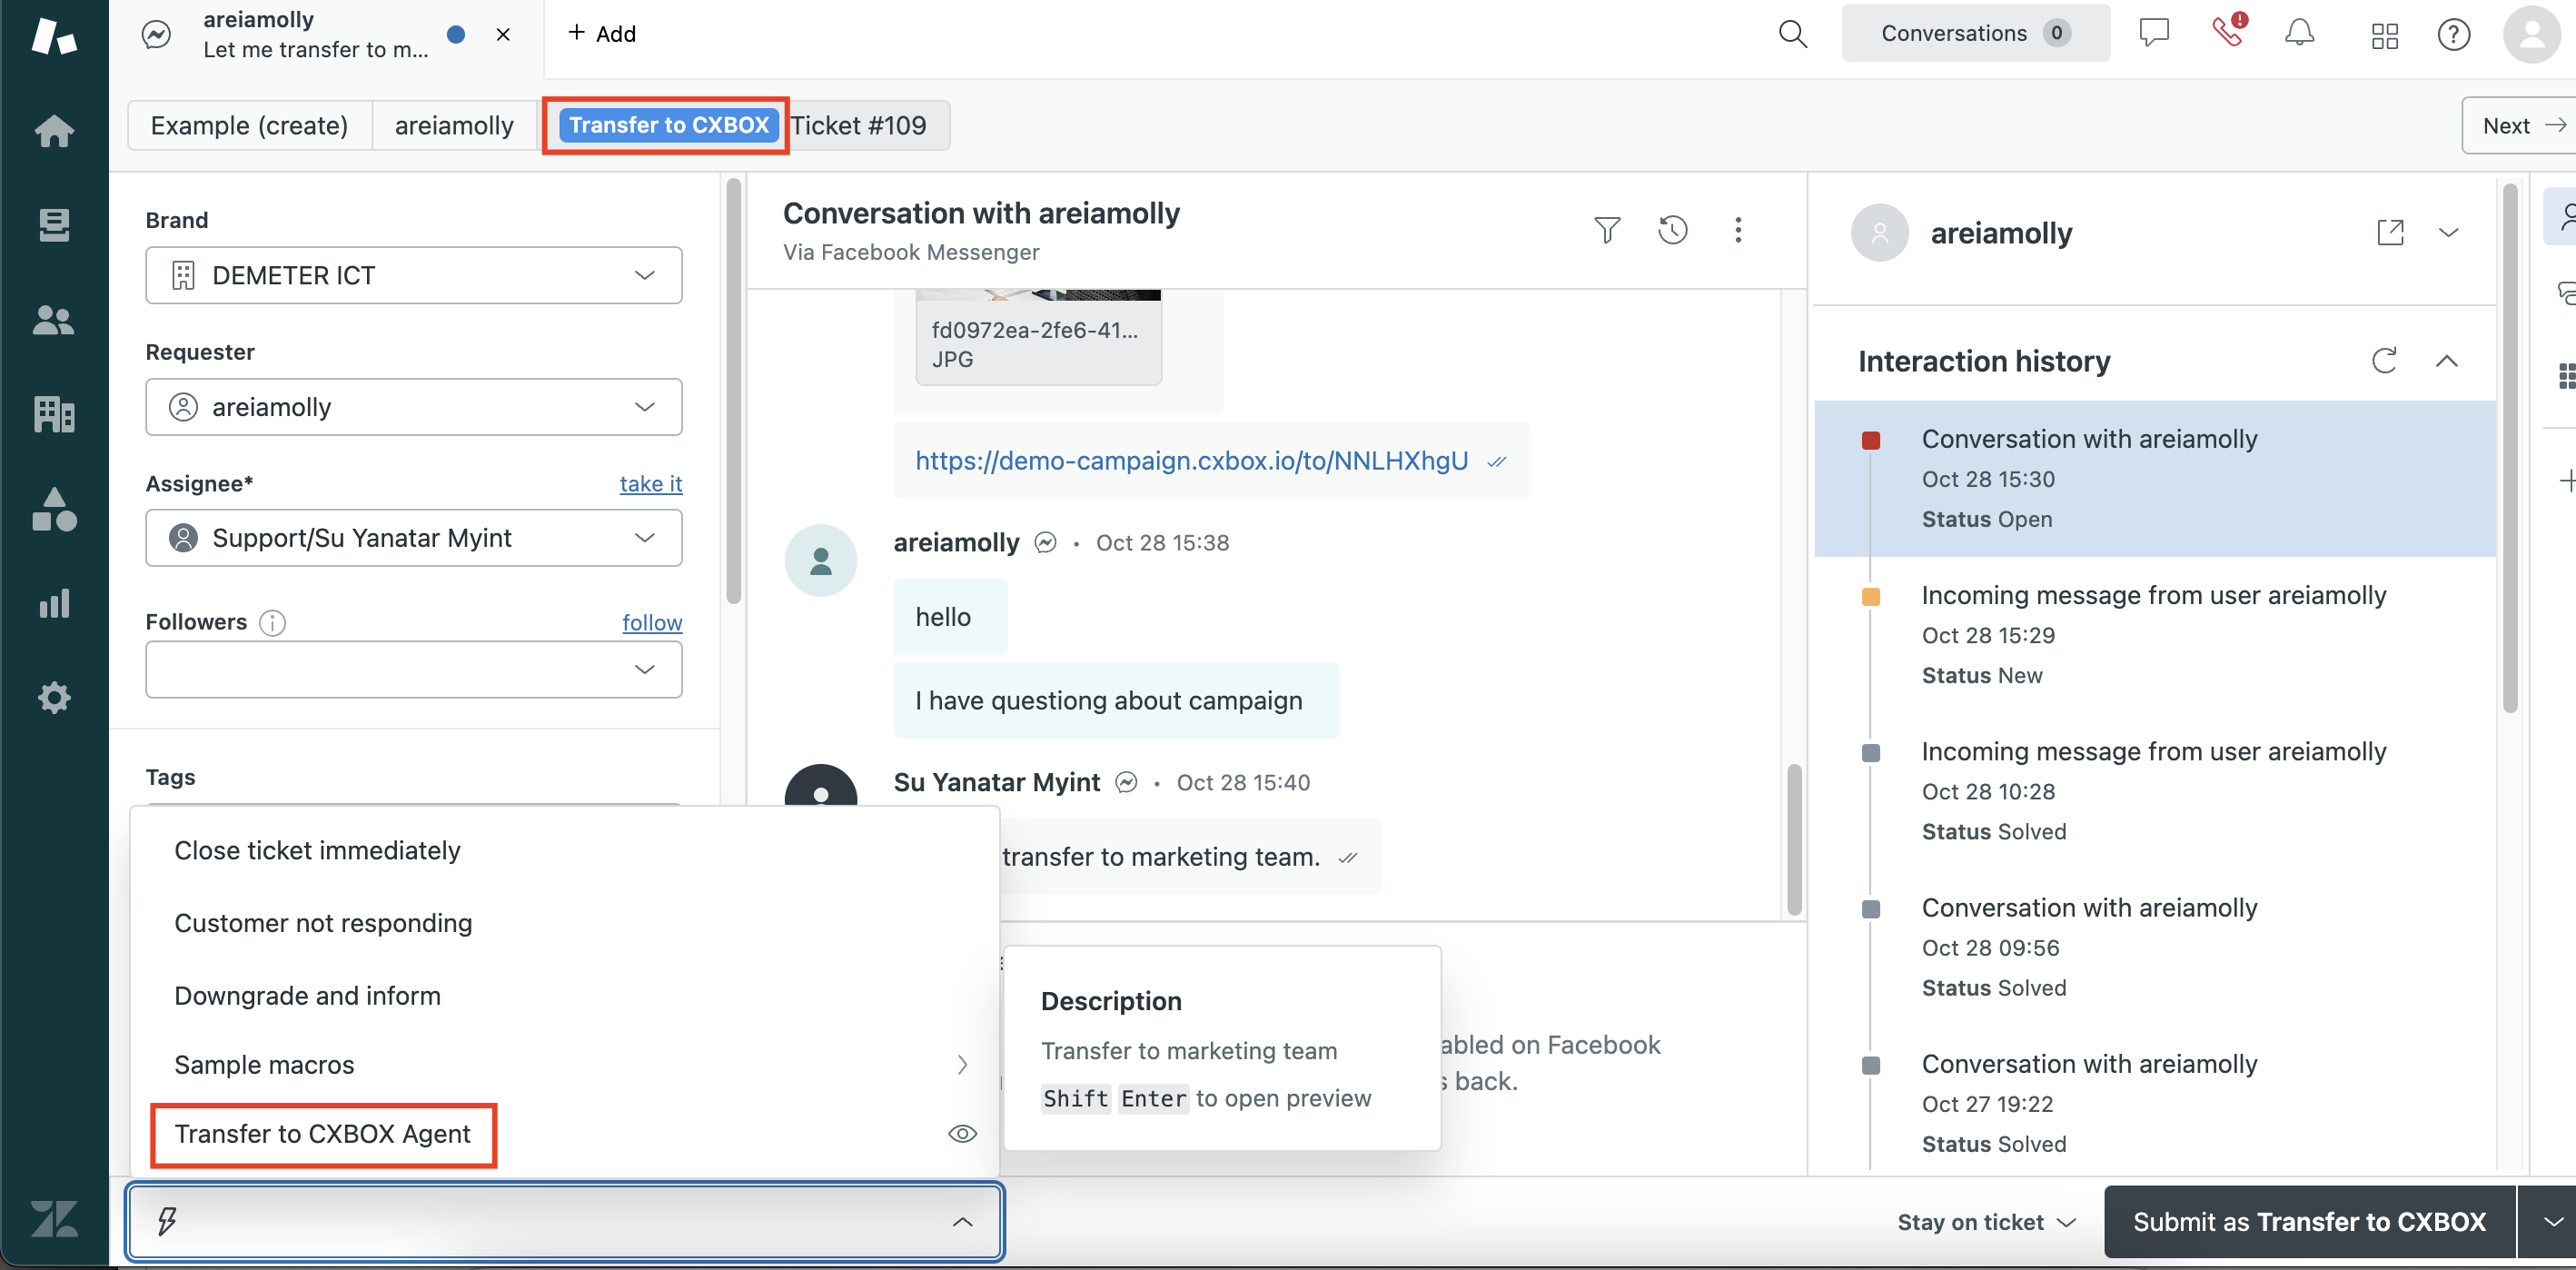The width and height of the screenshot is (2576, 1270).
Task: Close the areiamolly ticket tab
Action: point(503,35)
